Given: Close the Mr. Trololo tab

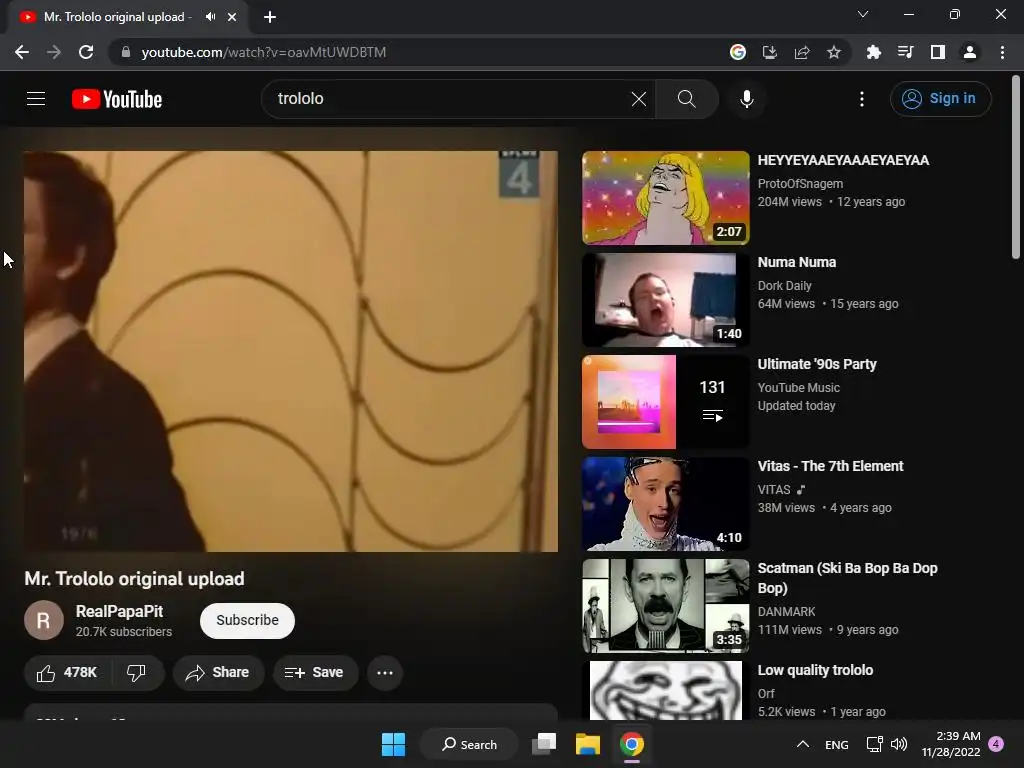Looking at the screenshot, I should pyautogui.click(x=232, y=17).
